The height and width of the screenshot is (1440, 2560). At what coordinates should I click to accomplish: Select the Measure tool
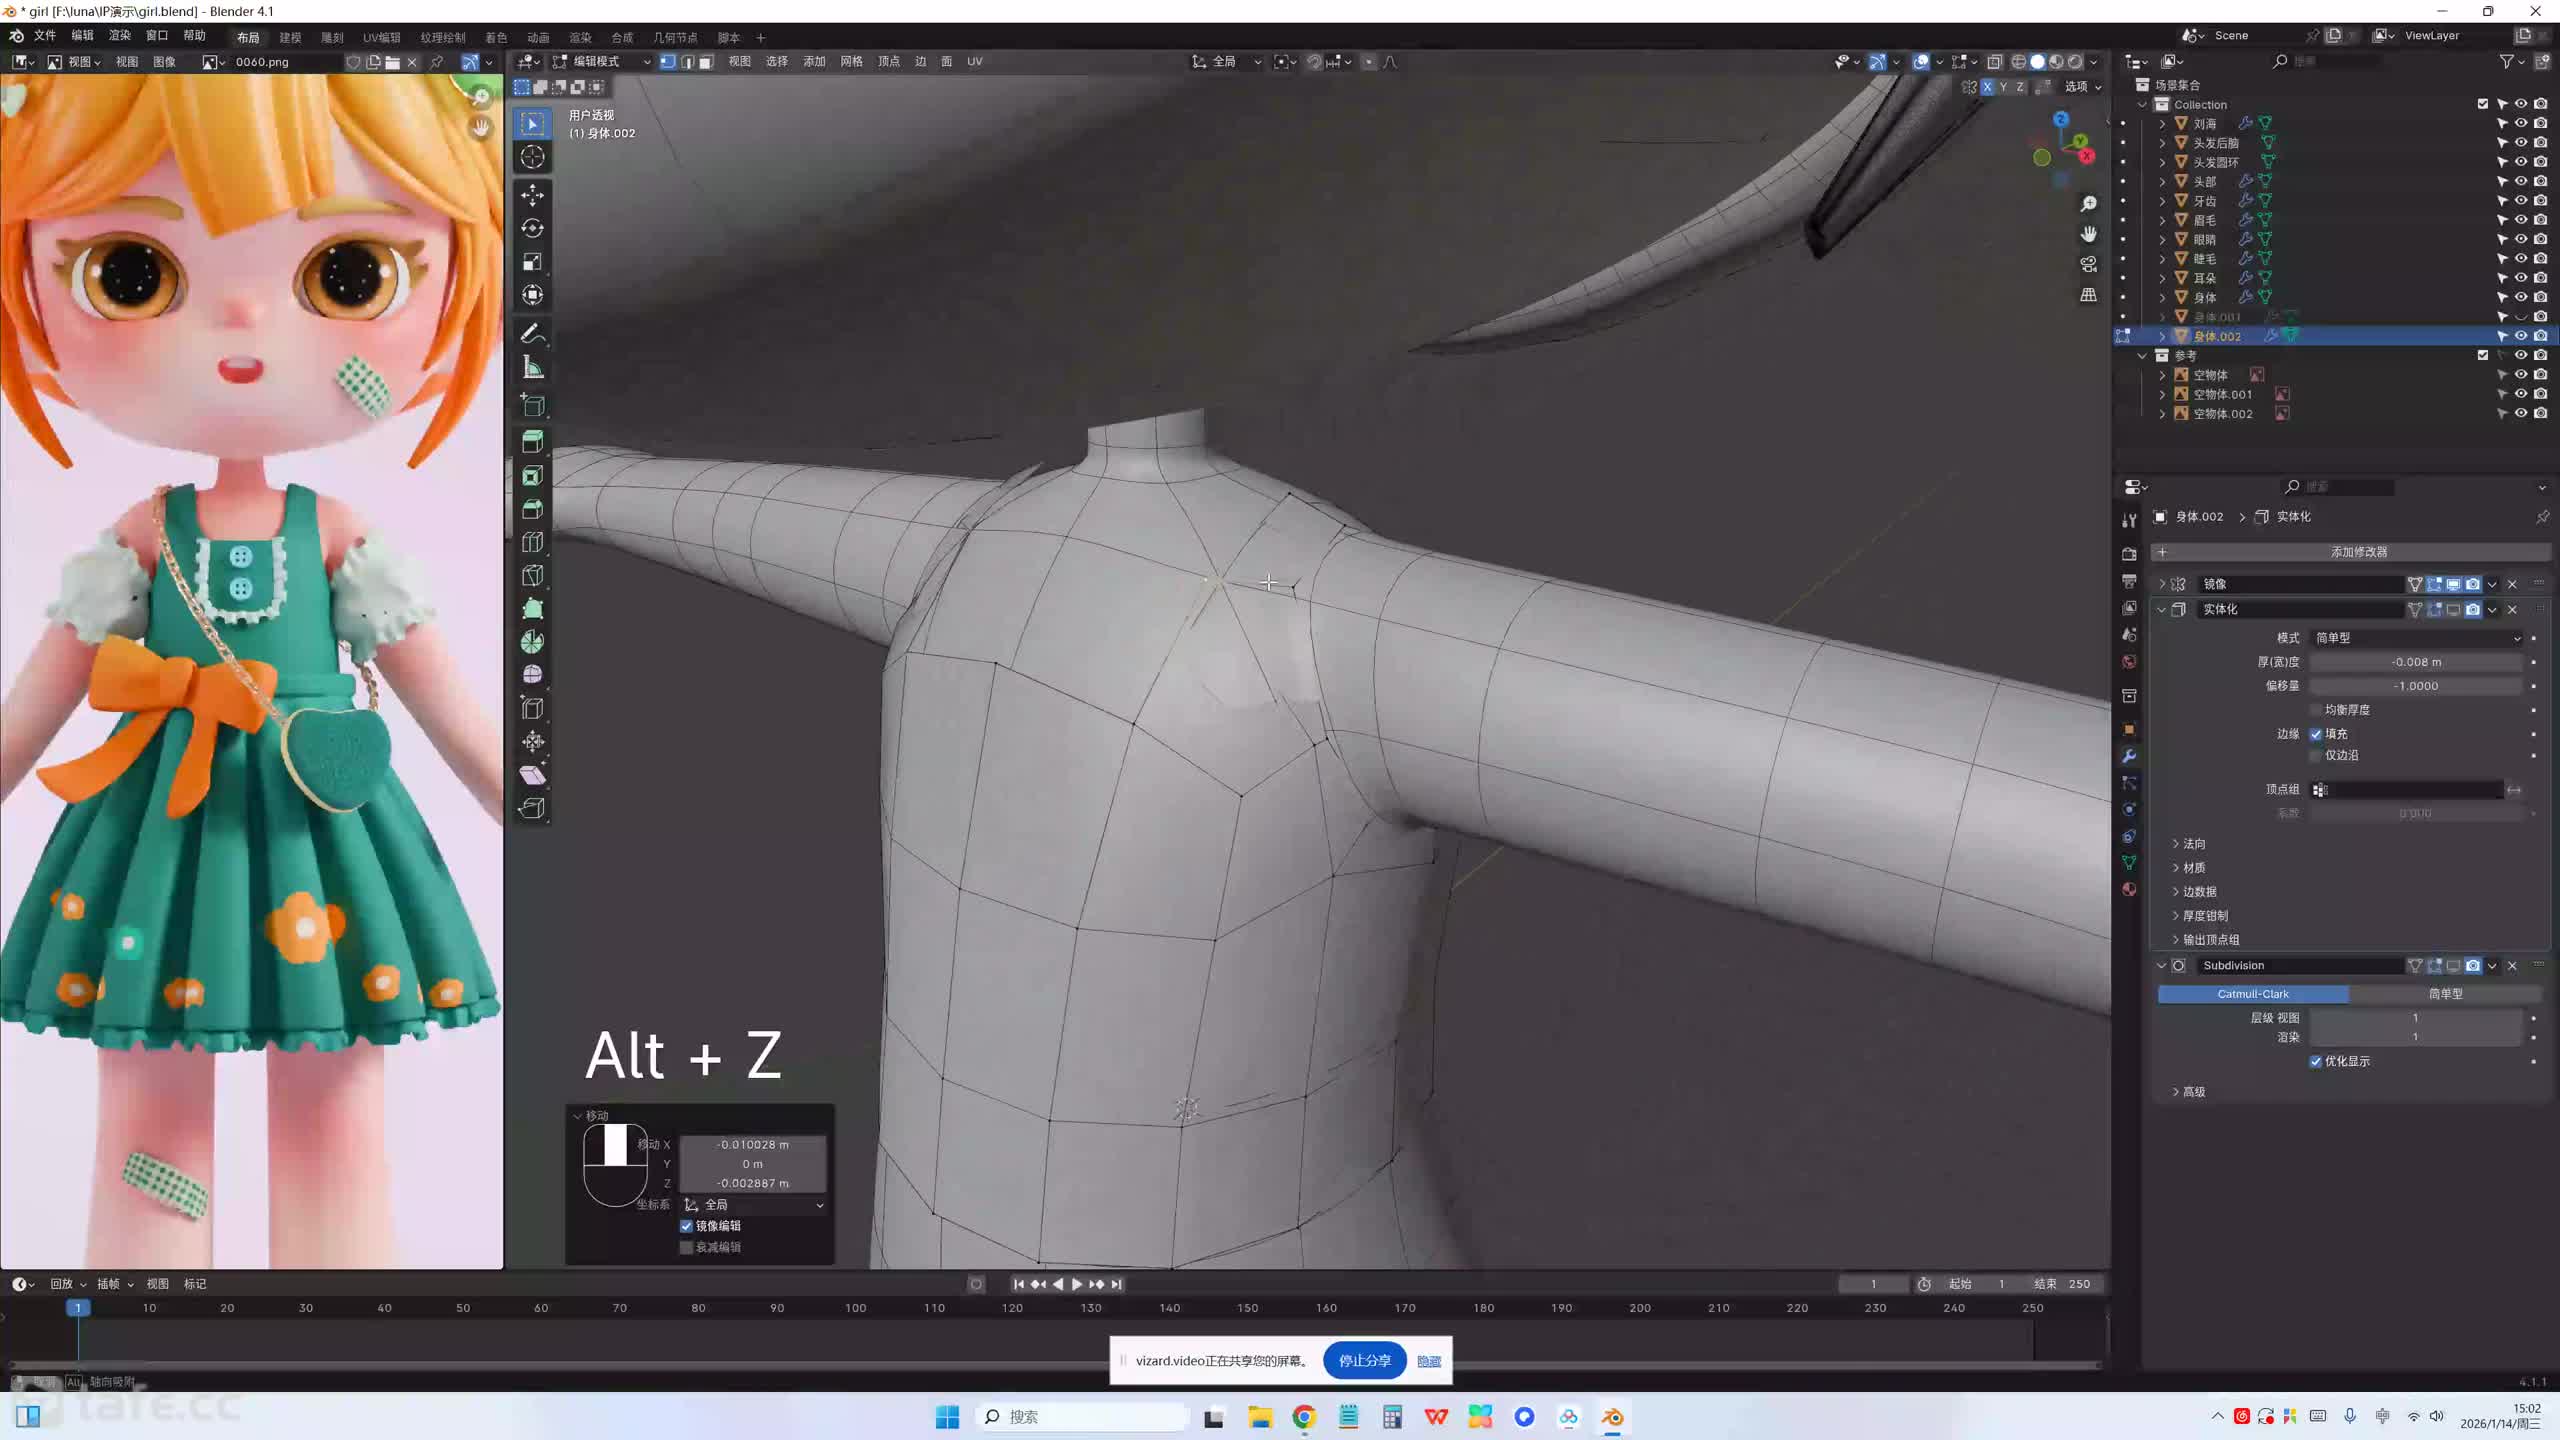coord(532,368)
